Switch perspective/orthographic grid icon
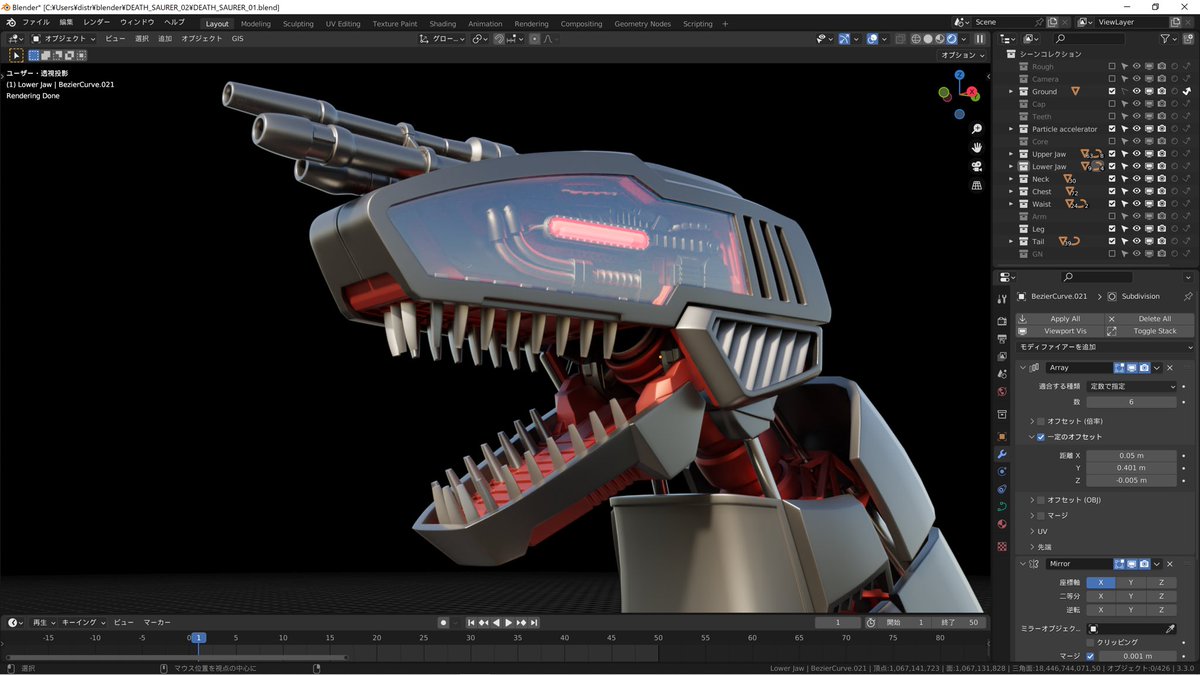The image size is (1200, 675). click(x=977, y=185)
